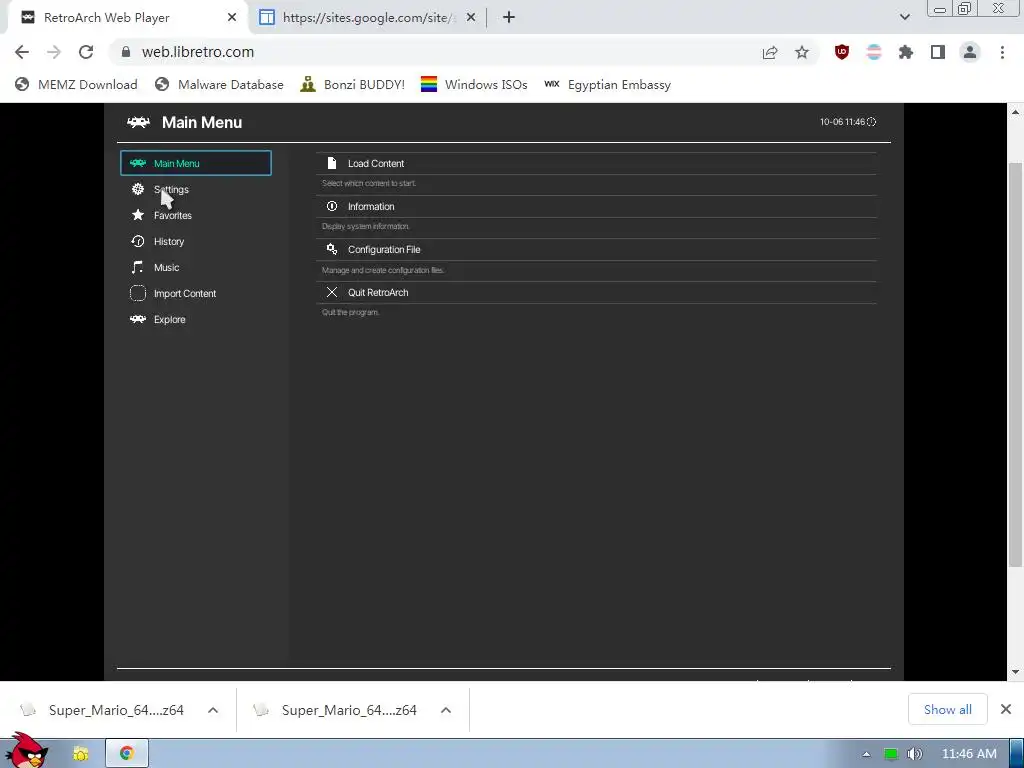Click the RetroArch logo beside Main Menu title
Screen dimensions: 1024x768
138,122
